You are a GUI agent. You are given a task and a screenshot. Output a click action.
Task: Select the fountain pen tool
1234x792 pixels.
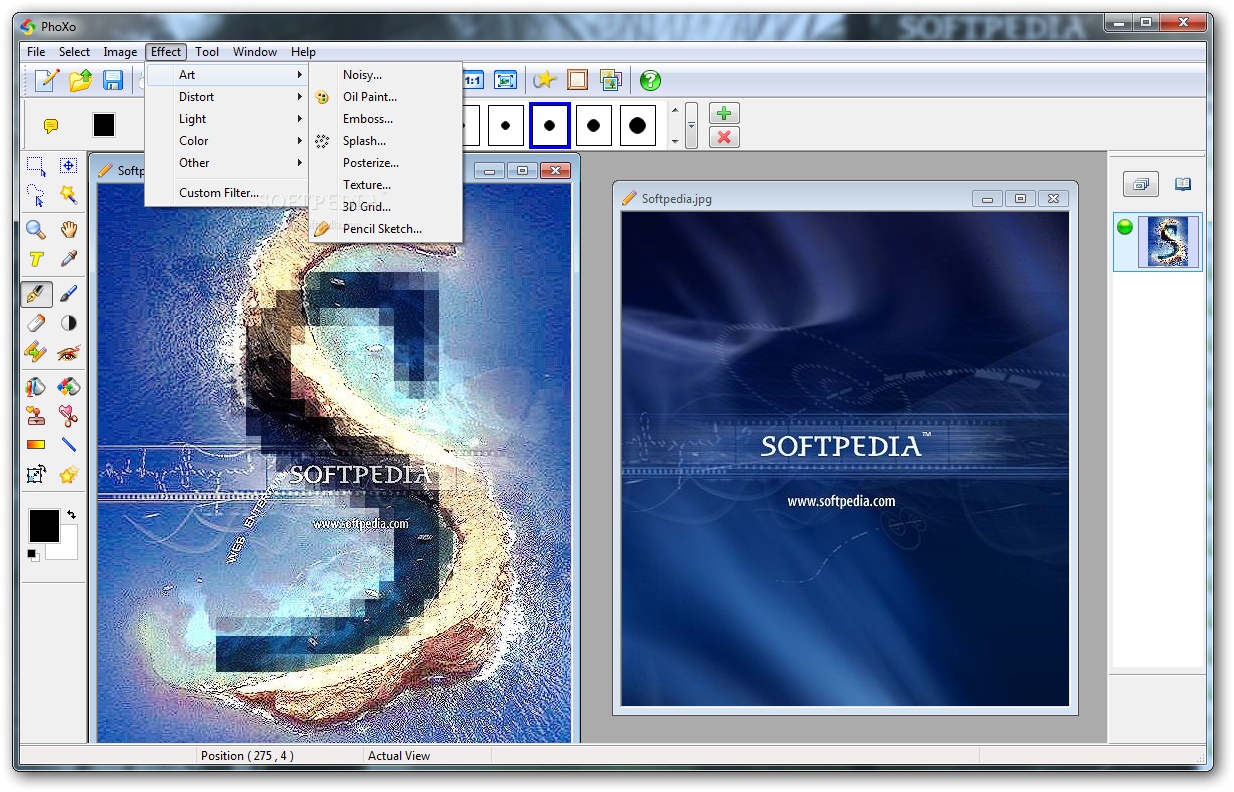tap(36, 294)
